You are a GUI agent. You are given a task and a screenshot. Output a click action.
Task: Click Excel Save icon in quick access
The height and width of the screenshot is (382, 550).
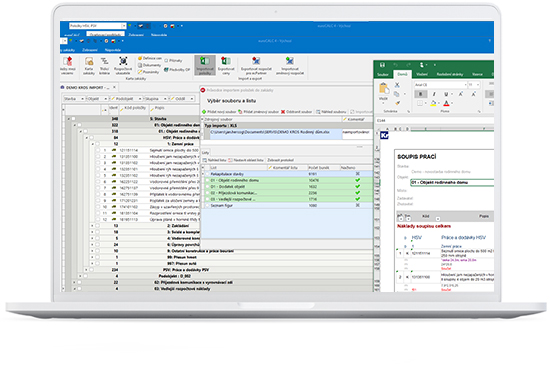[x=382, y=65]
